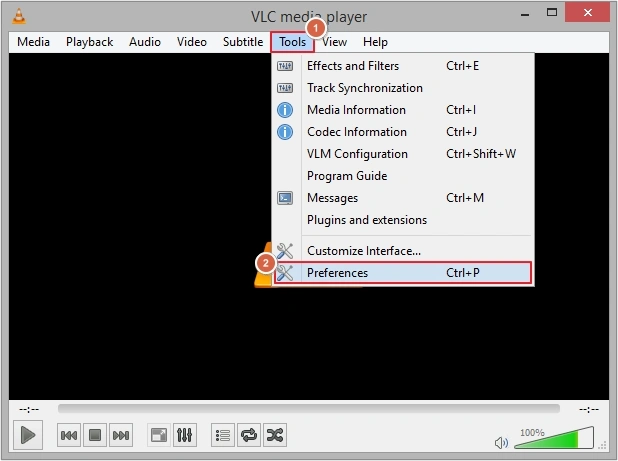Click the Codec Information info icon
This screenshot has height=461, width=618.
pyautogui.click(x=285, y=132)
